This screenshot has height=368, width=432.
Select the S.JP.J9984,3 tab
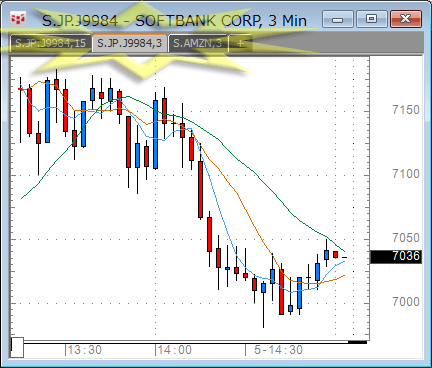(x=130, y=43)
